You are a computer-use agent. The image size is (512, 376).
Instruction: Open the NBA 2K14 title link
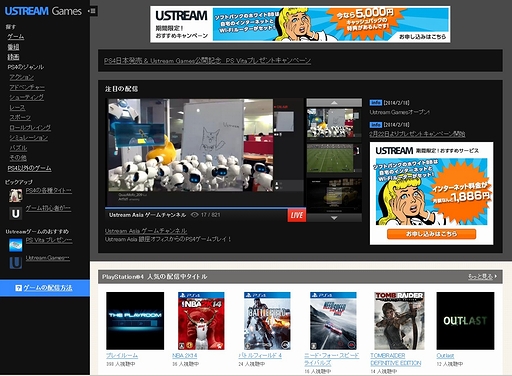(185, 356)
